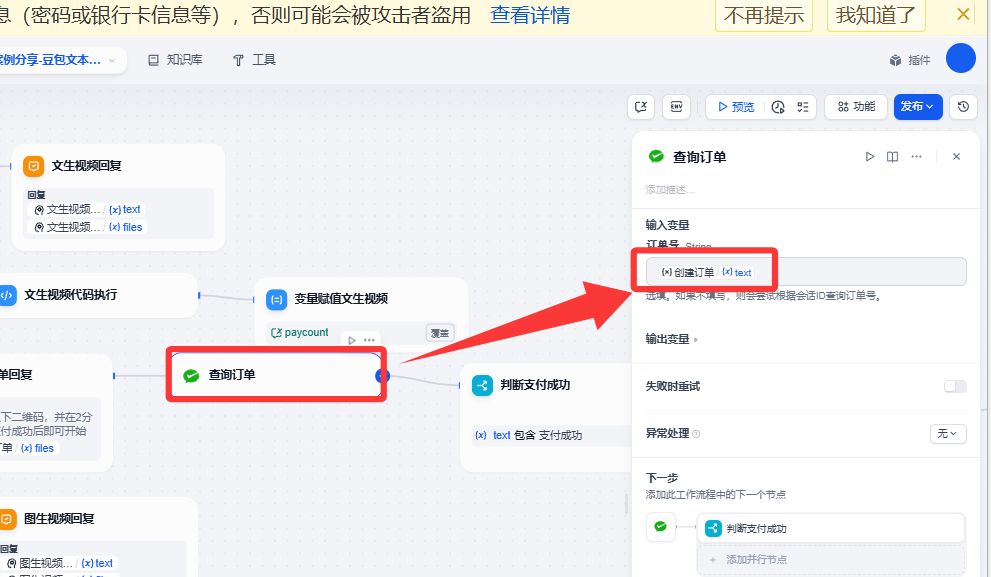The height and width of the screenshot is (577, 991).
Task: Click the 变量赋值文生视频 assigner node icon
Action: [x=277, y=300]
